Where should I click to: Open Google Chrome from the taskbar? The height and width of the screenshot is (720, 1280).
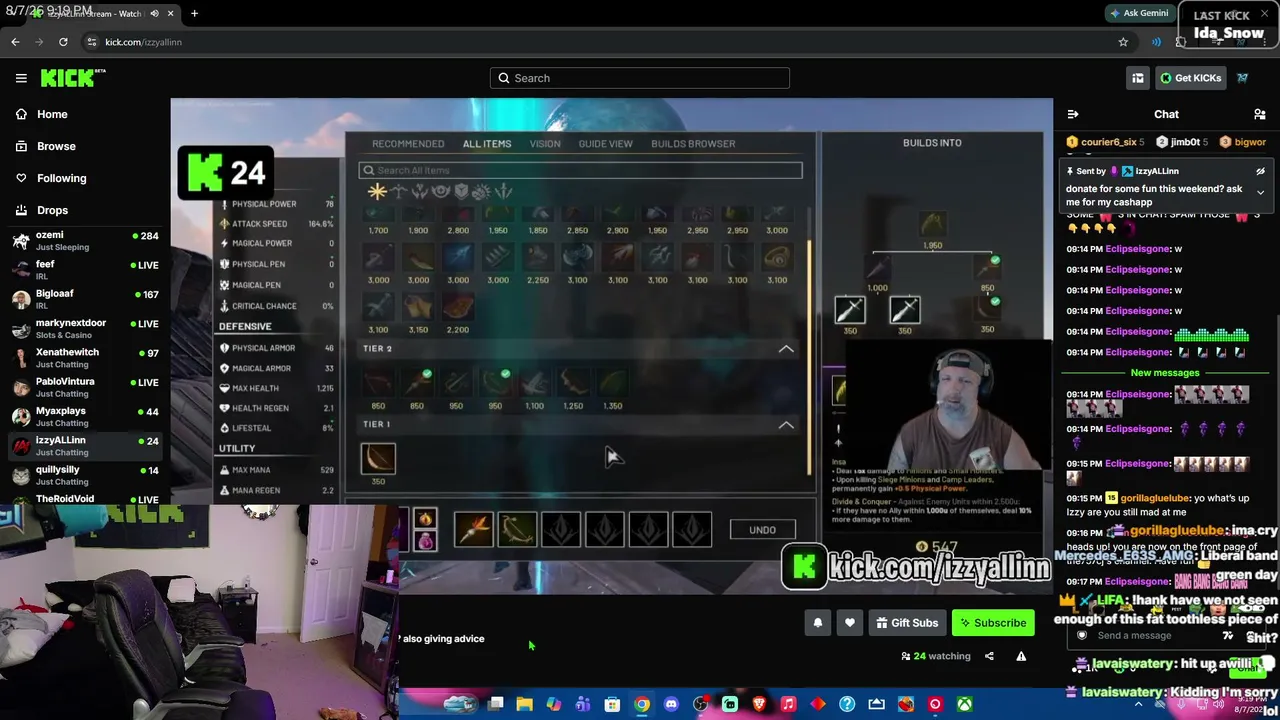pyautogui.click(x=642, y=705)
